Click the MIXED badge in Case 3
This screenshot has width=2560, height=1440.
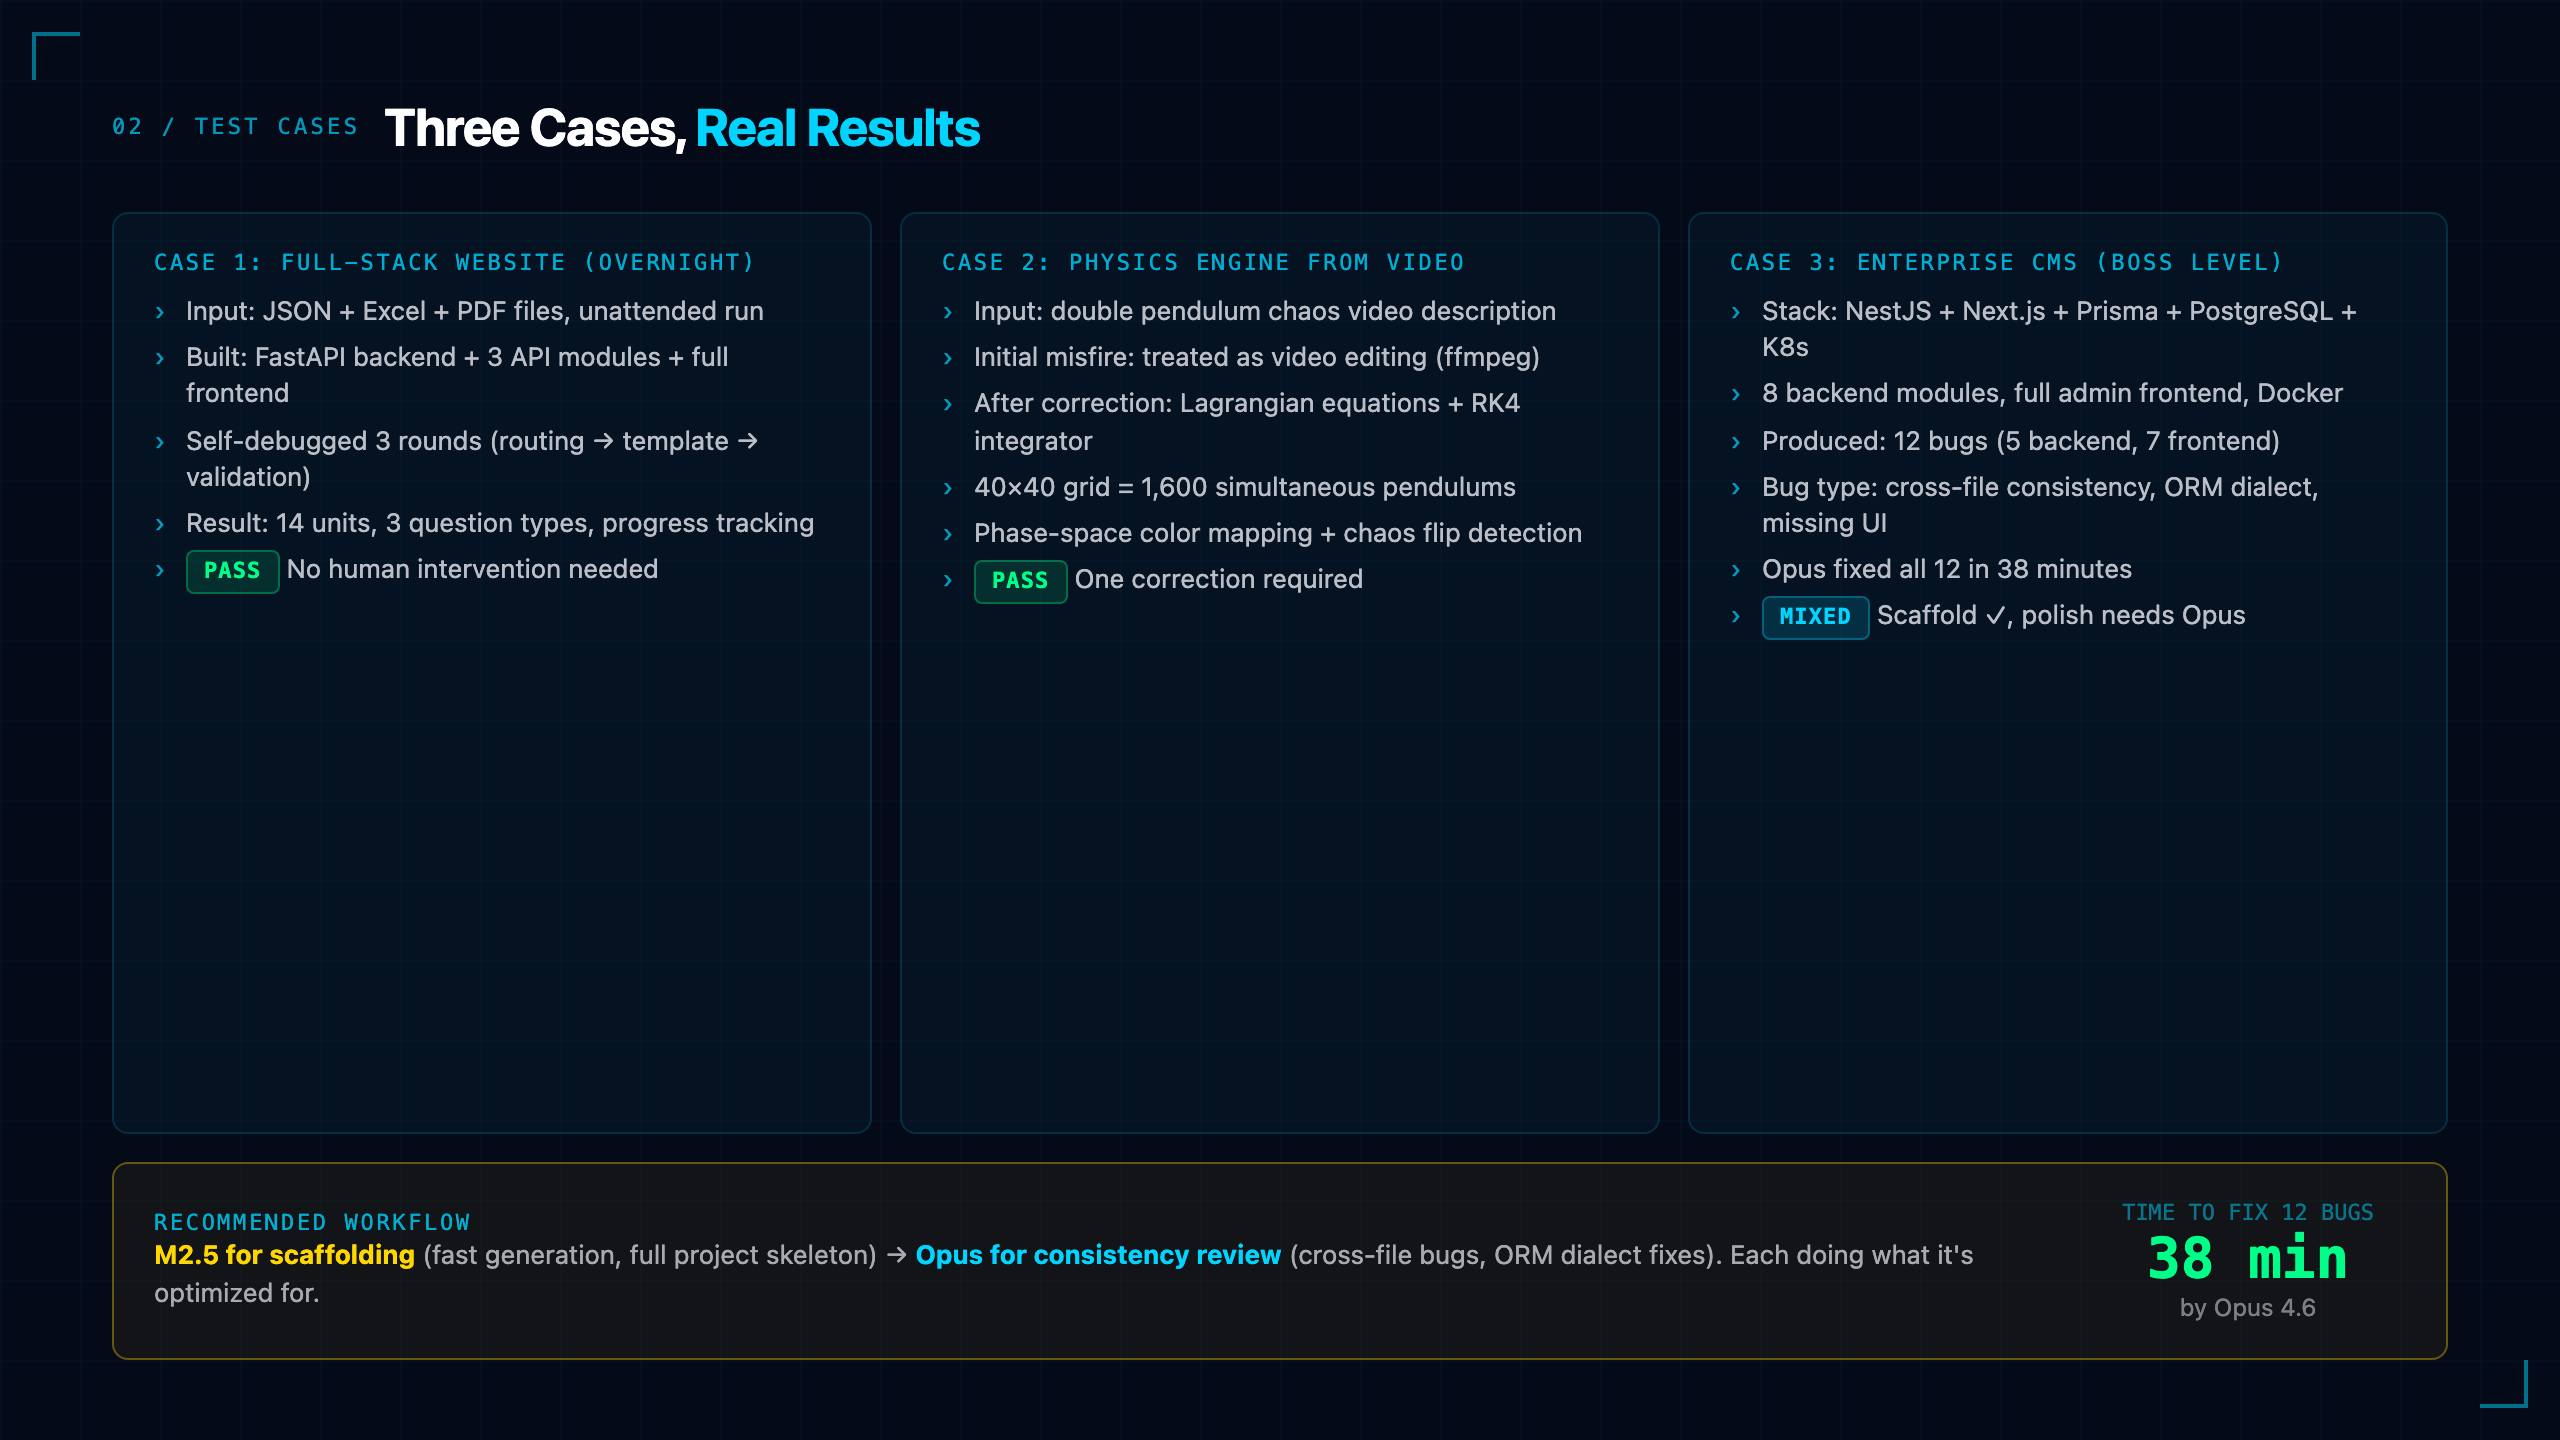point(1815,617)
